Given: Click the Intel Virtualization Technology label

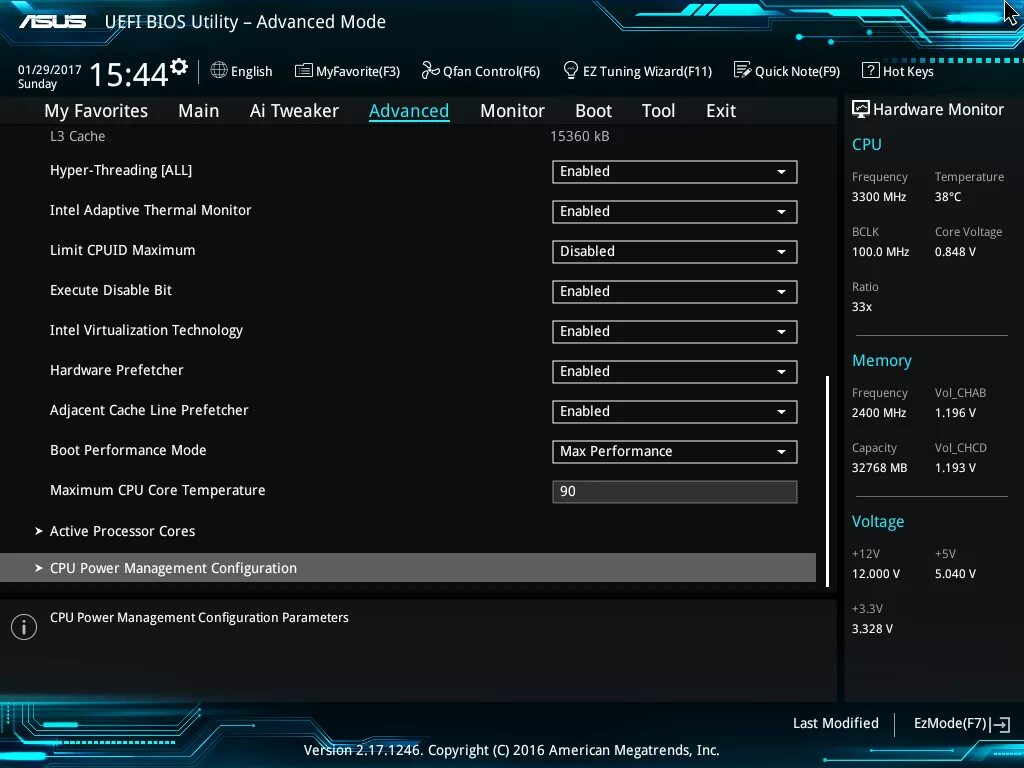Looking at the screenshot, I should click(146, 330).
